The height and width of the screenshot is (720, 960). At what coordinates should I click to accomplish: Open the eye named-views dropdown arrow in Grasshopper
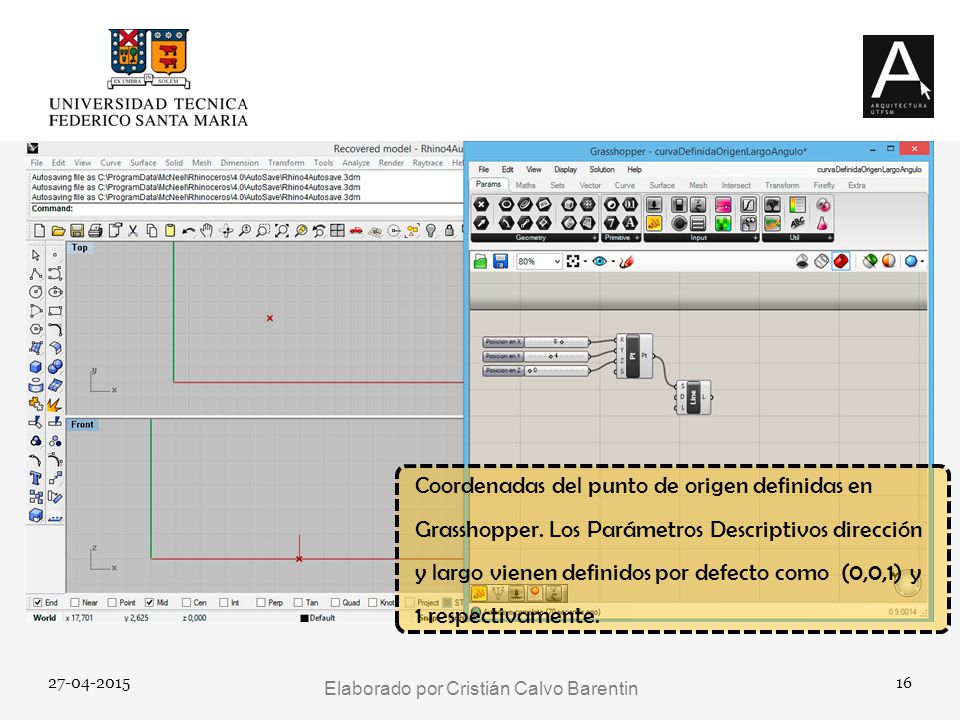[613, 261]
